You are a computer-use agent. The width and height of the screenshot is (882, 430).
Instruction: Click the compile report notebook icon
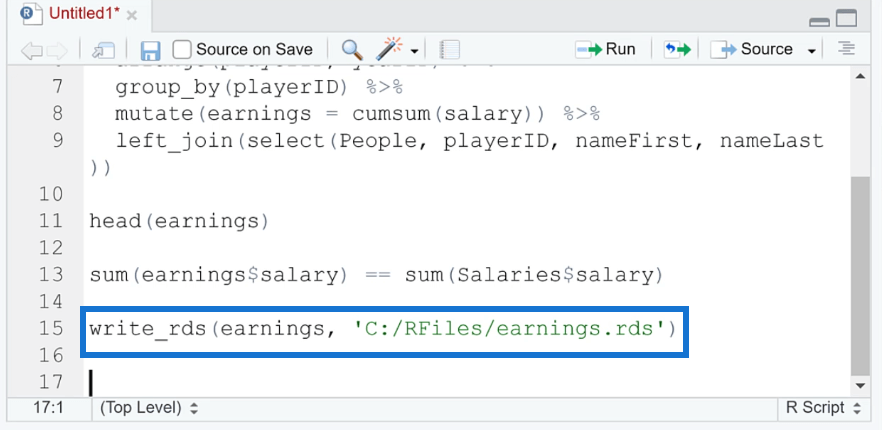(x=449, y=50)
